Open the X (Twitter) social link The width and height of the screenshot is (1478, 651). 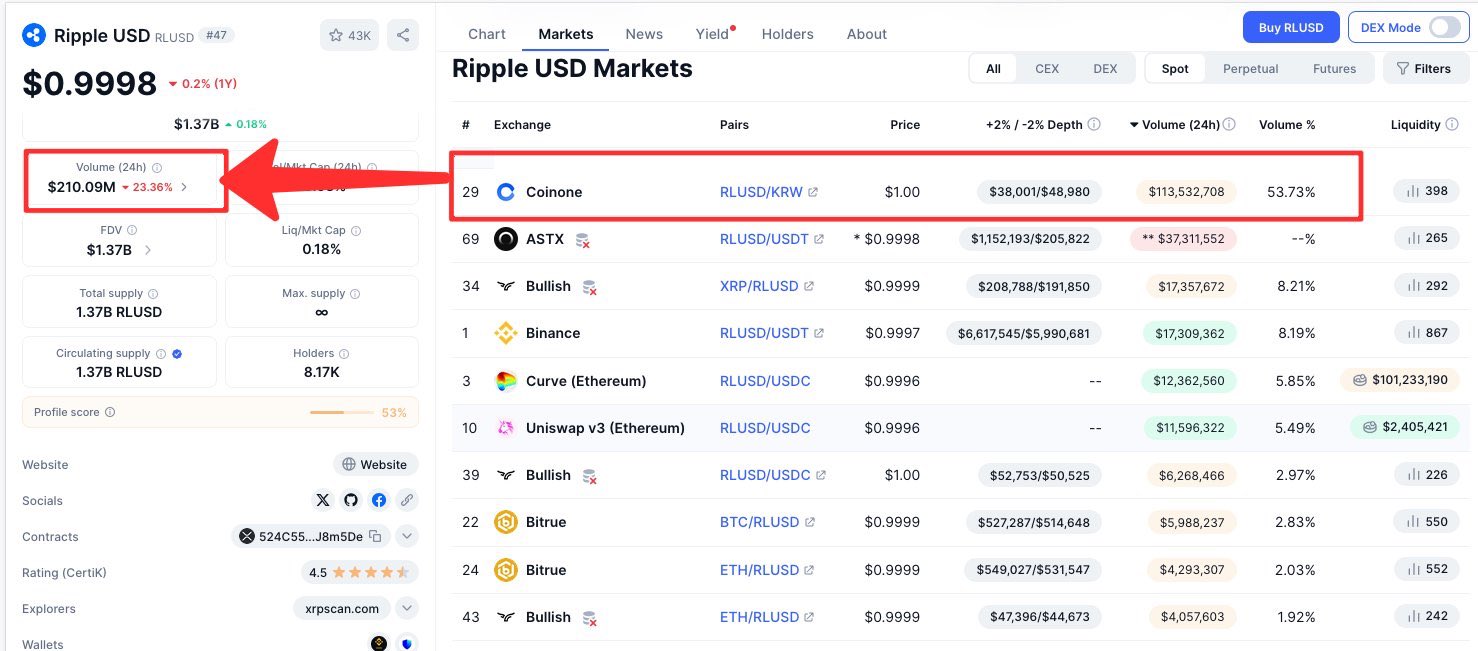click(x=322, y=500)
